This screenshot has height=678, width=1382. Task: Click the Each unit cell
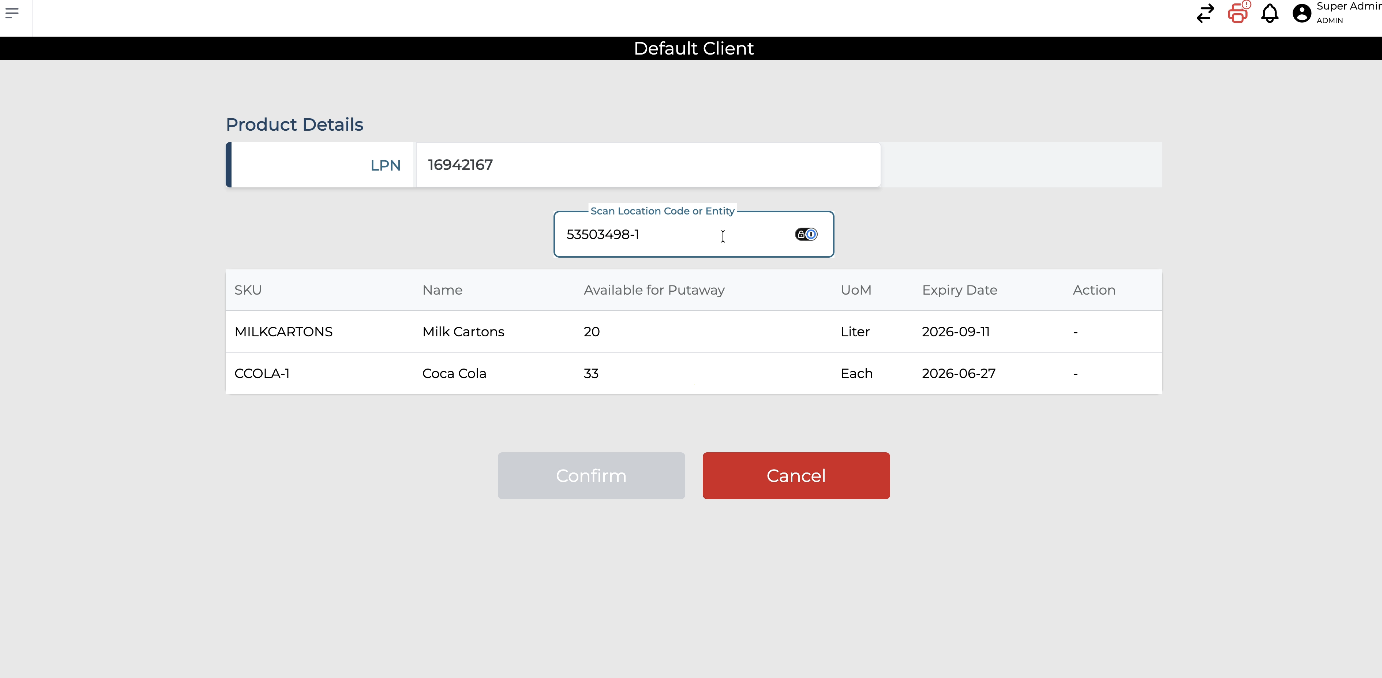pyautogui.click(x=857, y=374)
